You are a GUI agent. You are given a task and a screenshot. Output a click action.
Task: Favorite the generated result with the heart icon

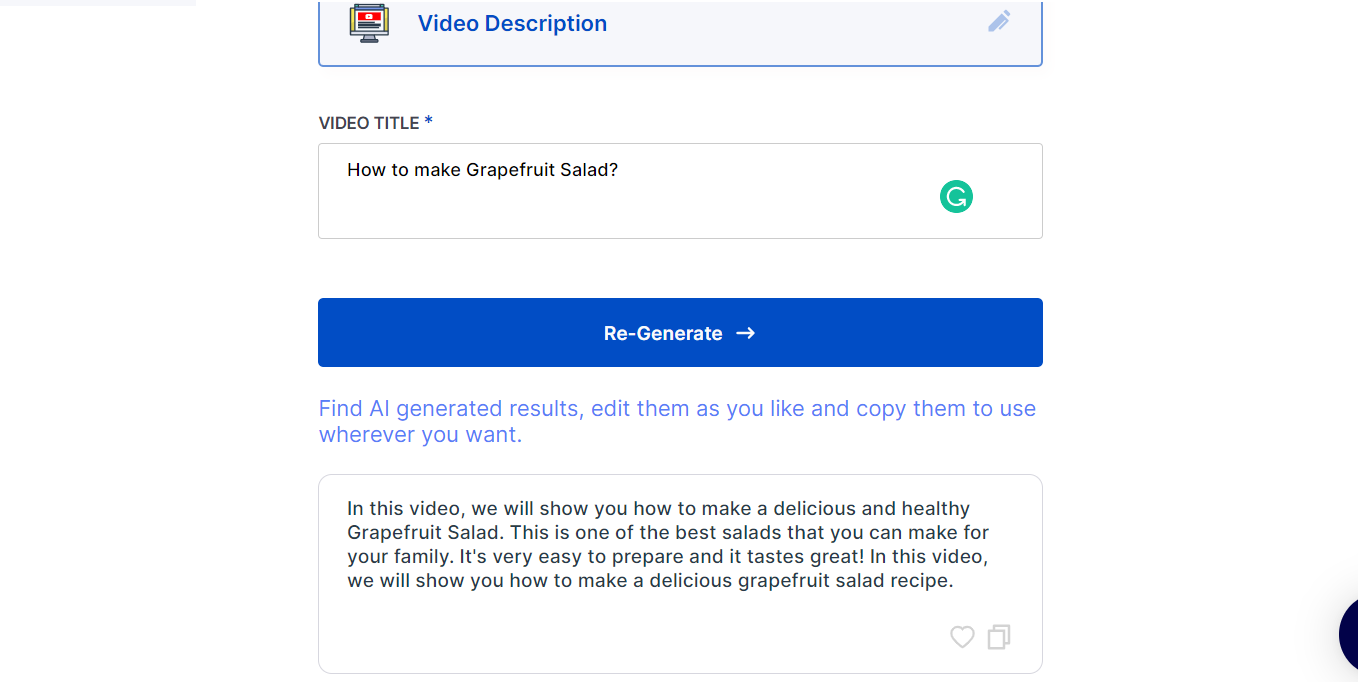(962, 637)
